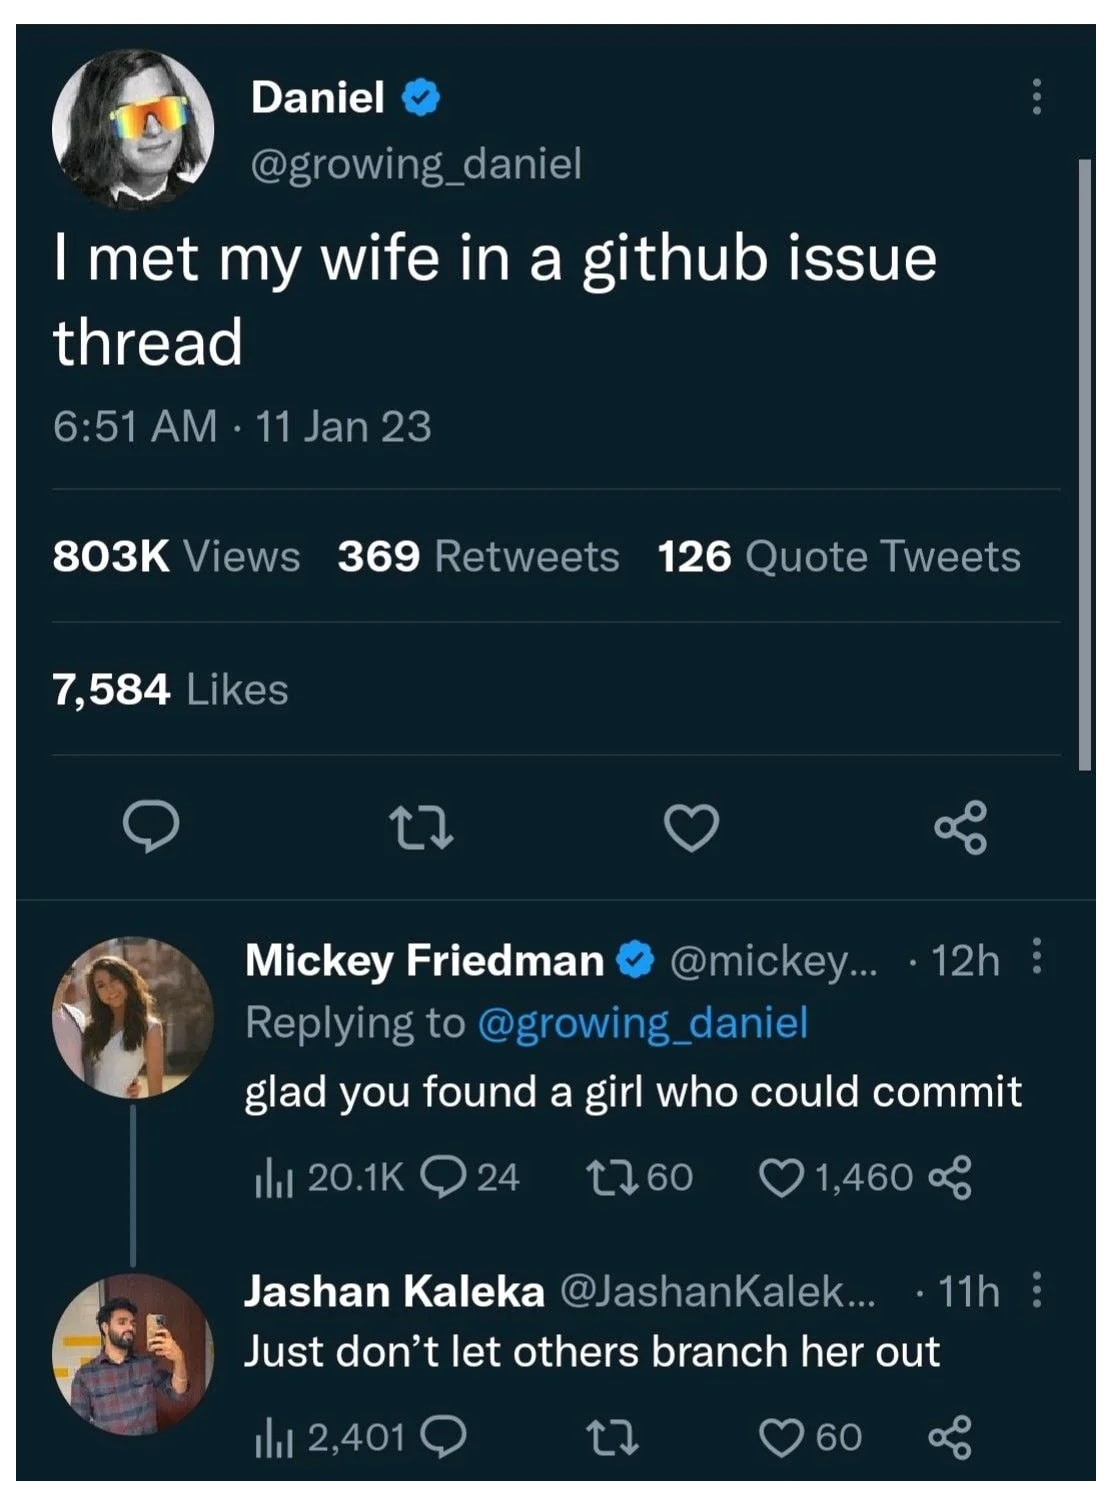This screenshot has height=1508, width=1116.
Task: View the 369 Retweets list
Action: coord(478,557)
